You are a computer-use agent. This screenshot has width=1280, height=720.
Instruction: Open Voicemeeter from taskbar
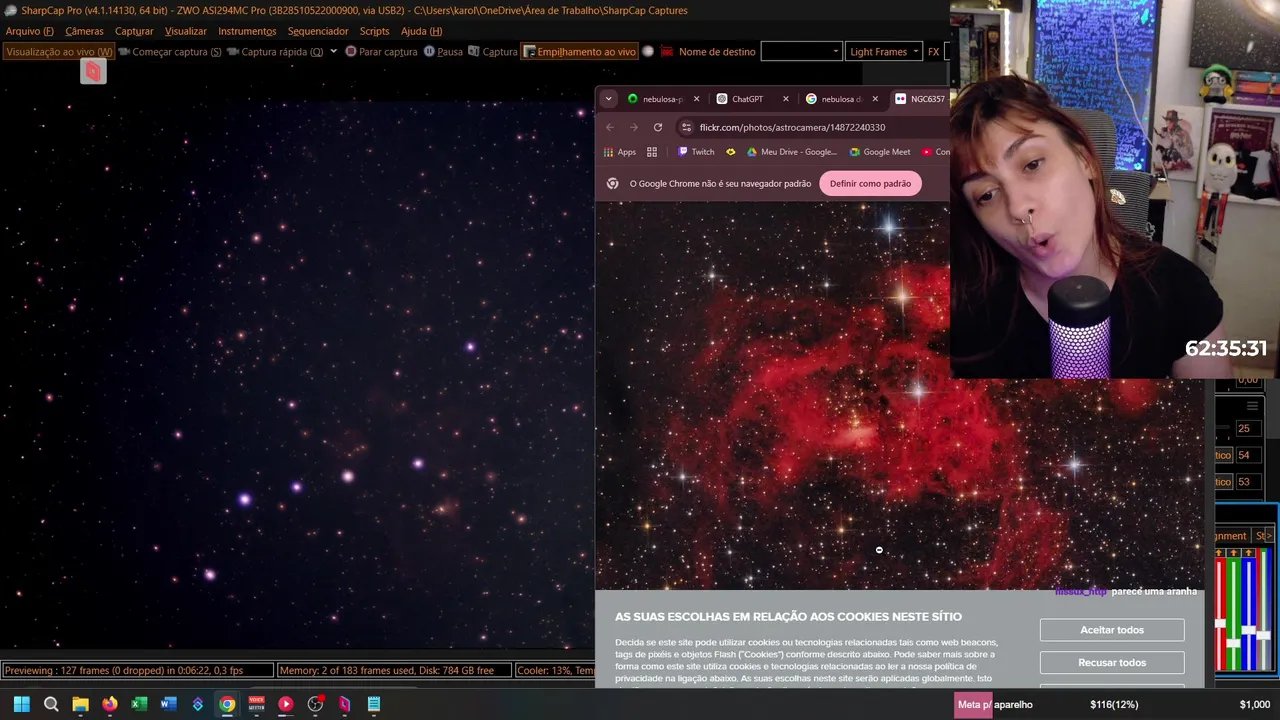click(x=256, y=704)
